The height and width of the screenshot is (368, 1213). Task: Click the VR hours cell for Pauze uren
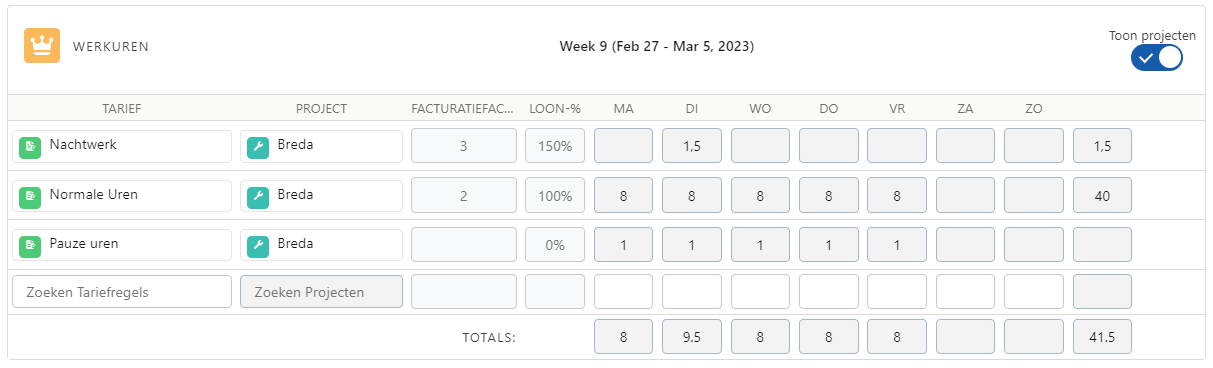coord(897,245)
